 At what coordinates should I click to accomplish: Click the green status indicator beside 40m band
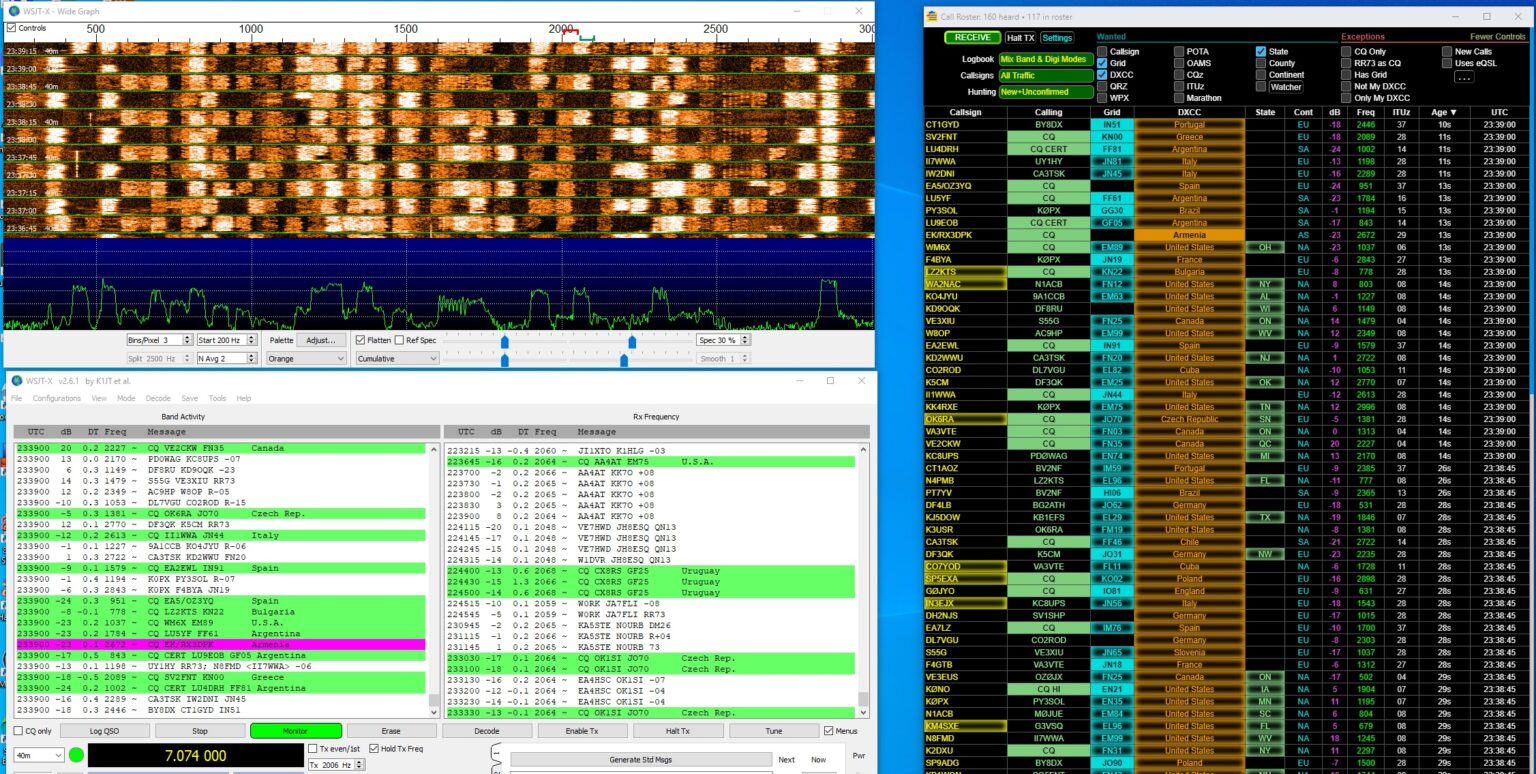(77, 755)
